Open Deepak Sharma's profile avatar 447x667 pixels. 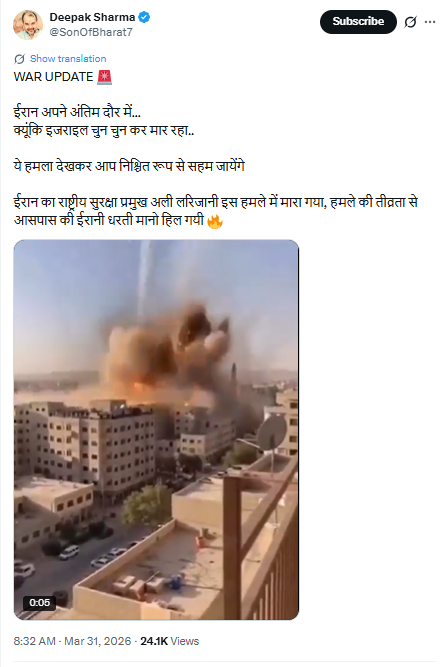28,24
